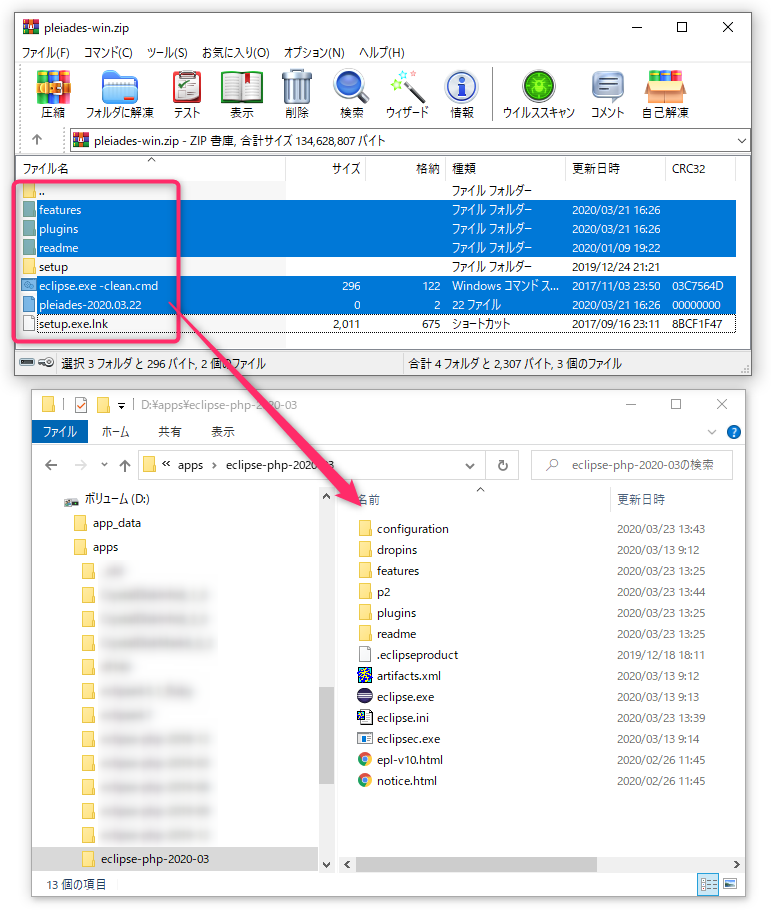Select eclipse.ini in file list

[x=402, y=717]
